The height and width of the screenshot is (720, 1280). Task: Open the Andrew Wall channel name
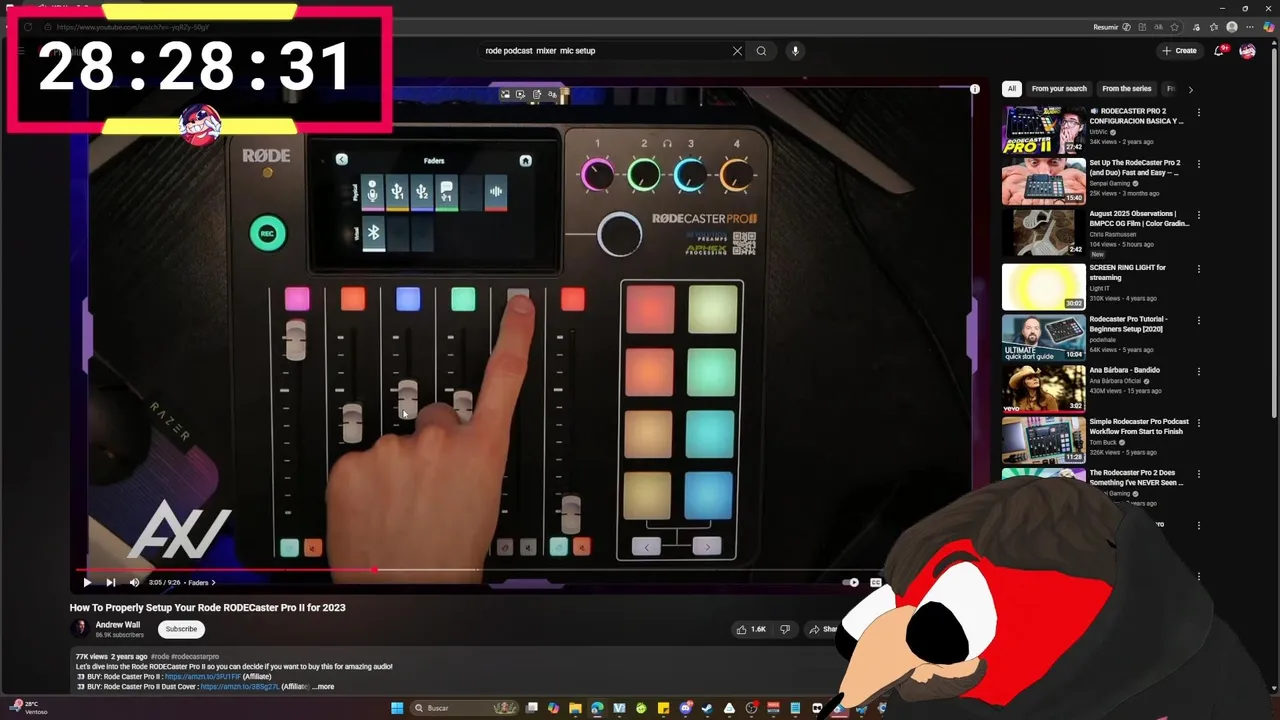point(118,625)
